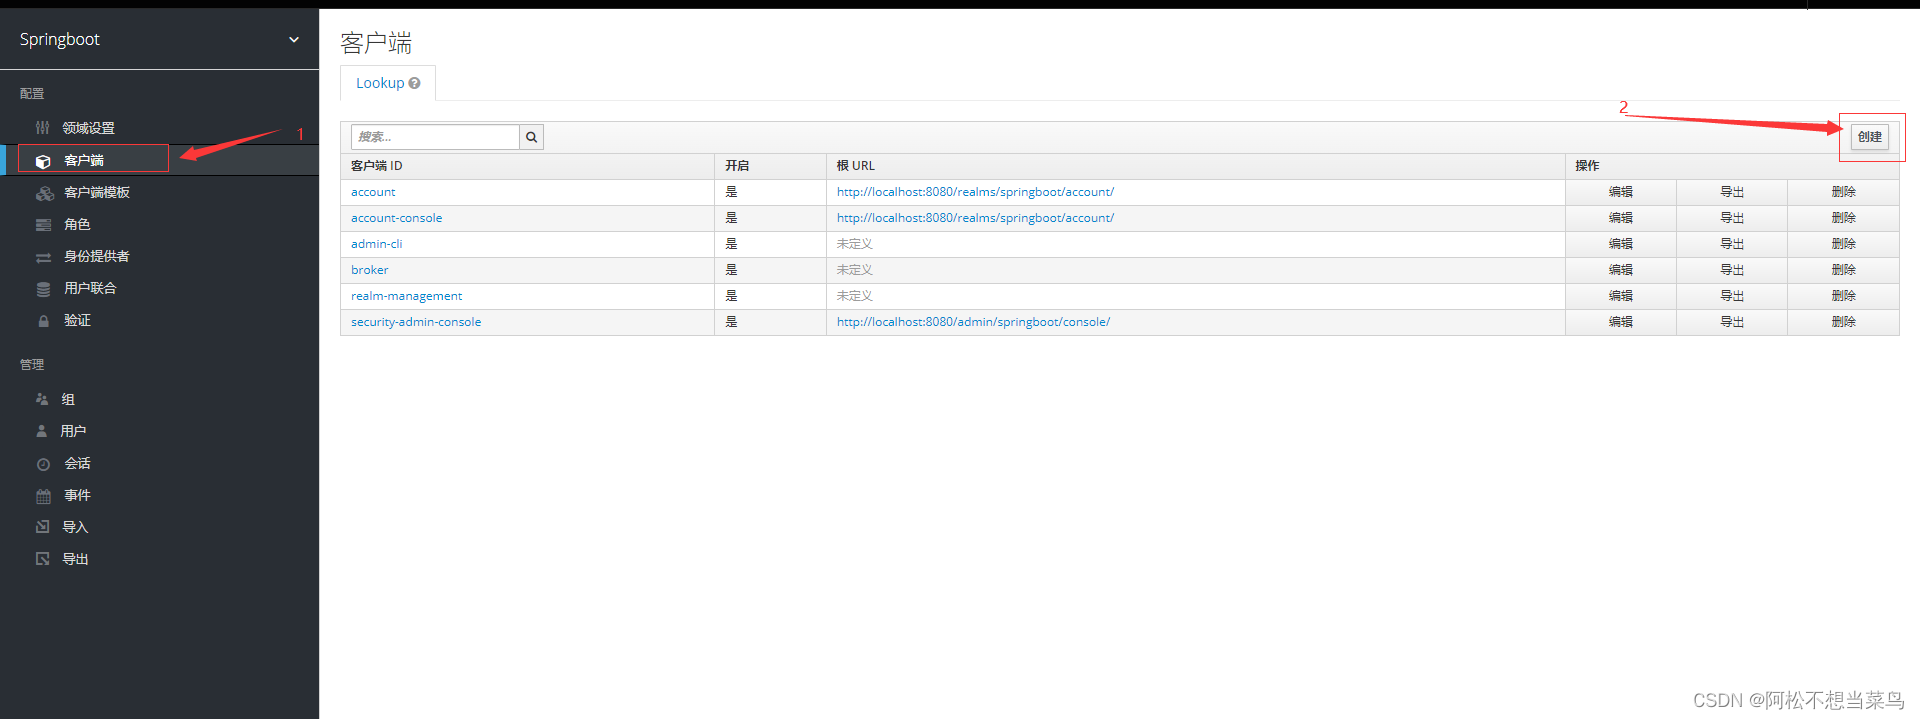Screen dimensions: 1920x719
Task: Click 删除 for the realm-management row
Action: pos(1844,296)
